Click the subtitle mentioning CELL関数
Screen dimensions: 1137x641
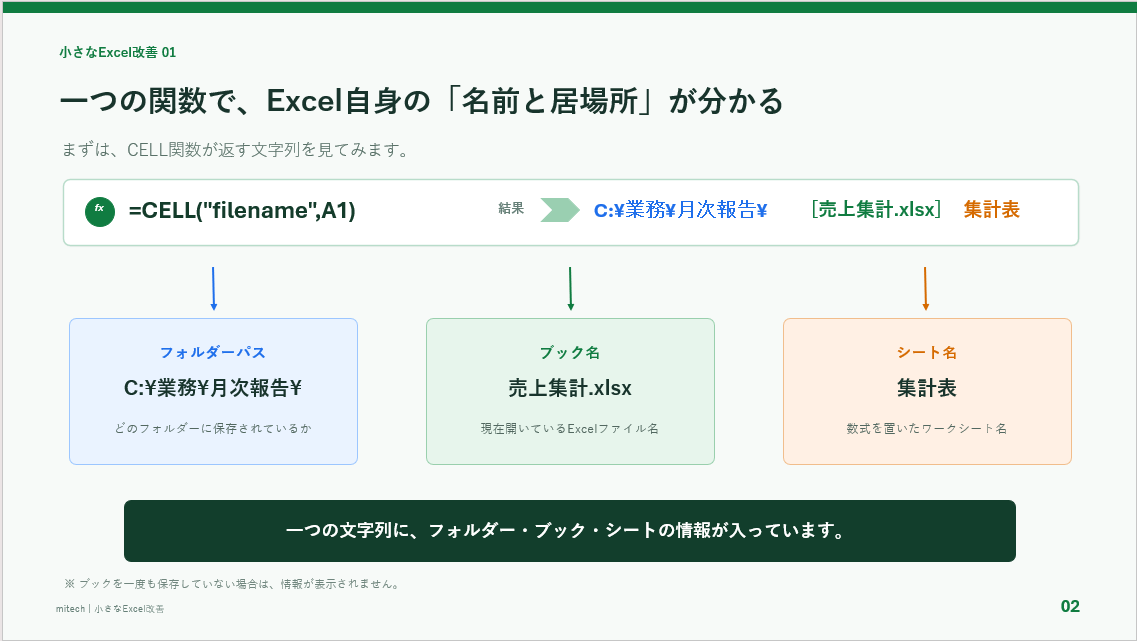[236, 150]
